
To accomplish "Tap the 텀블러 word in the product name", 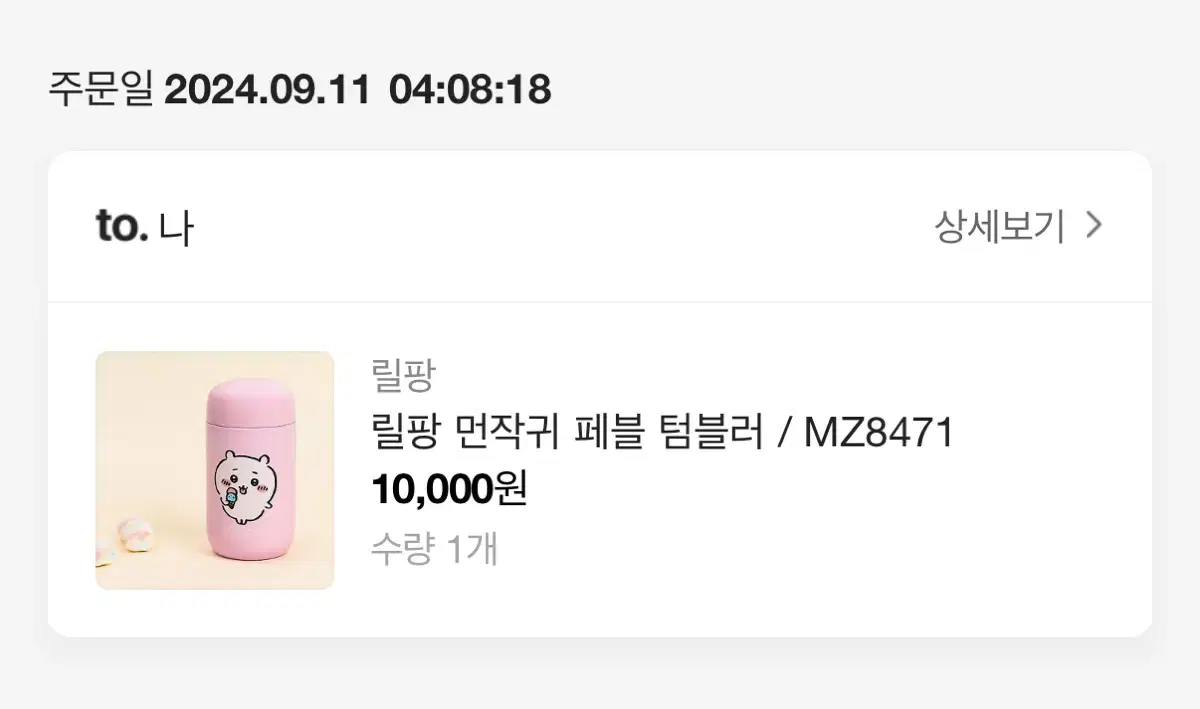I will [x=710, y=433].
